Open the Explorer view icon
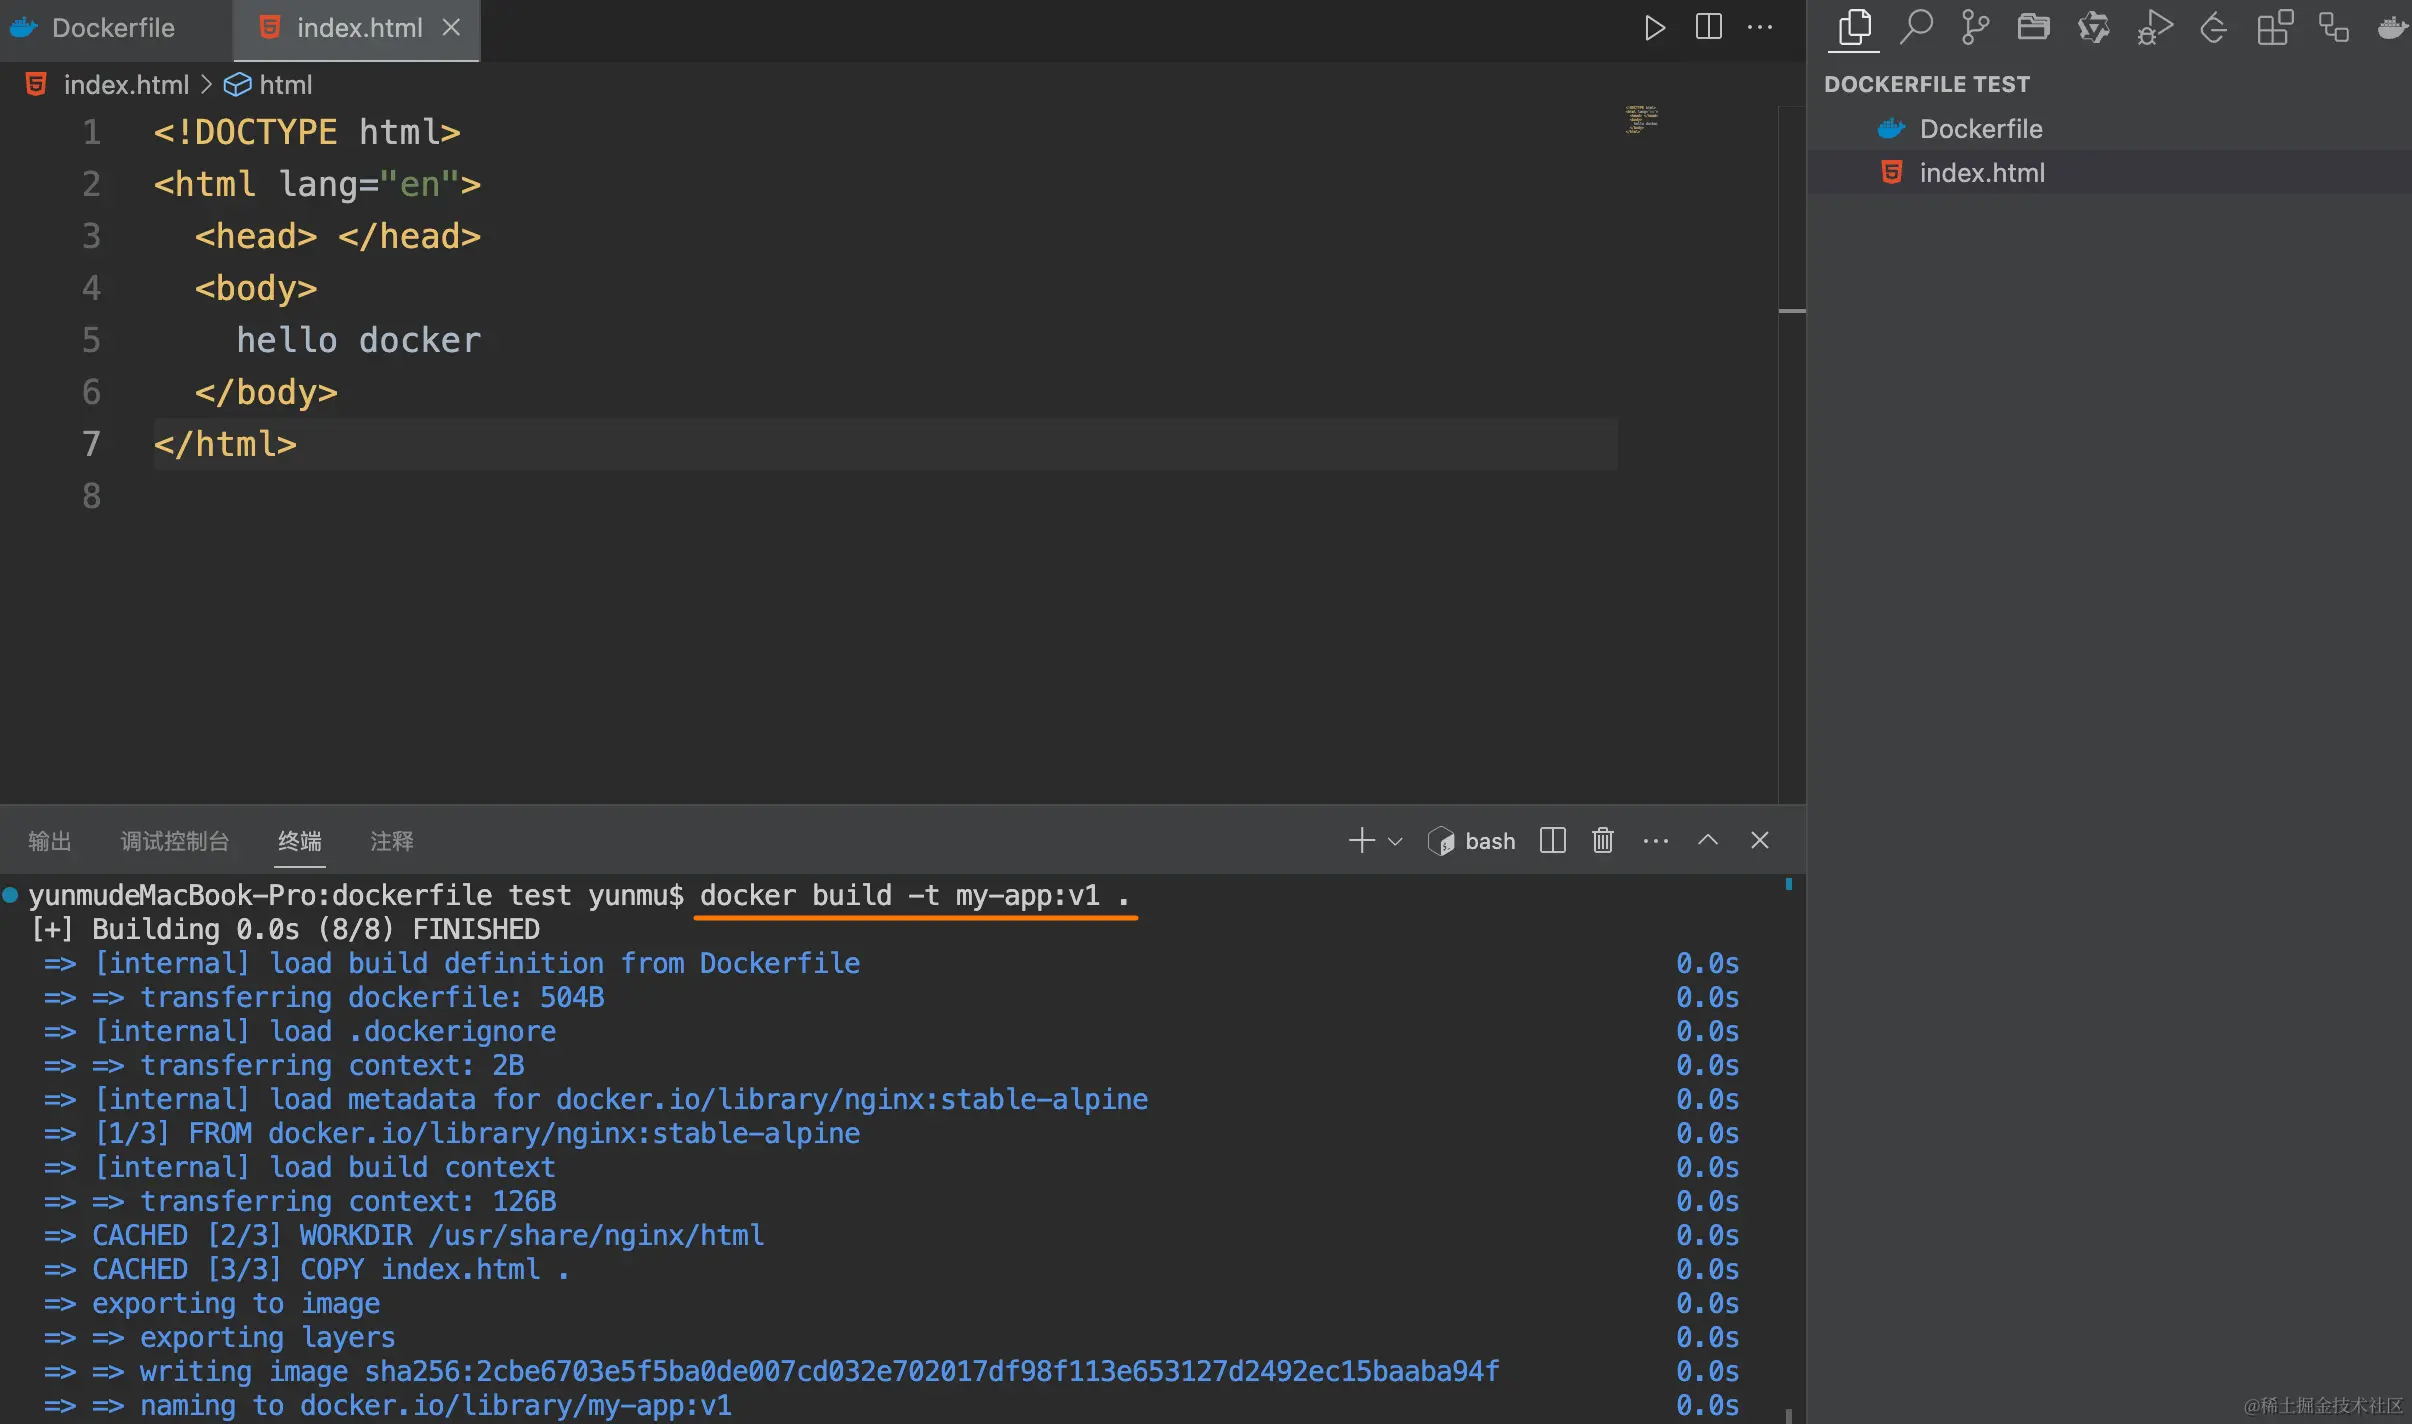Viewport: 2412px width, 1424px height. tap(1855, 27)
